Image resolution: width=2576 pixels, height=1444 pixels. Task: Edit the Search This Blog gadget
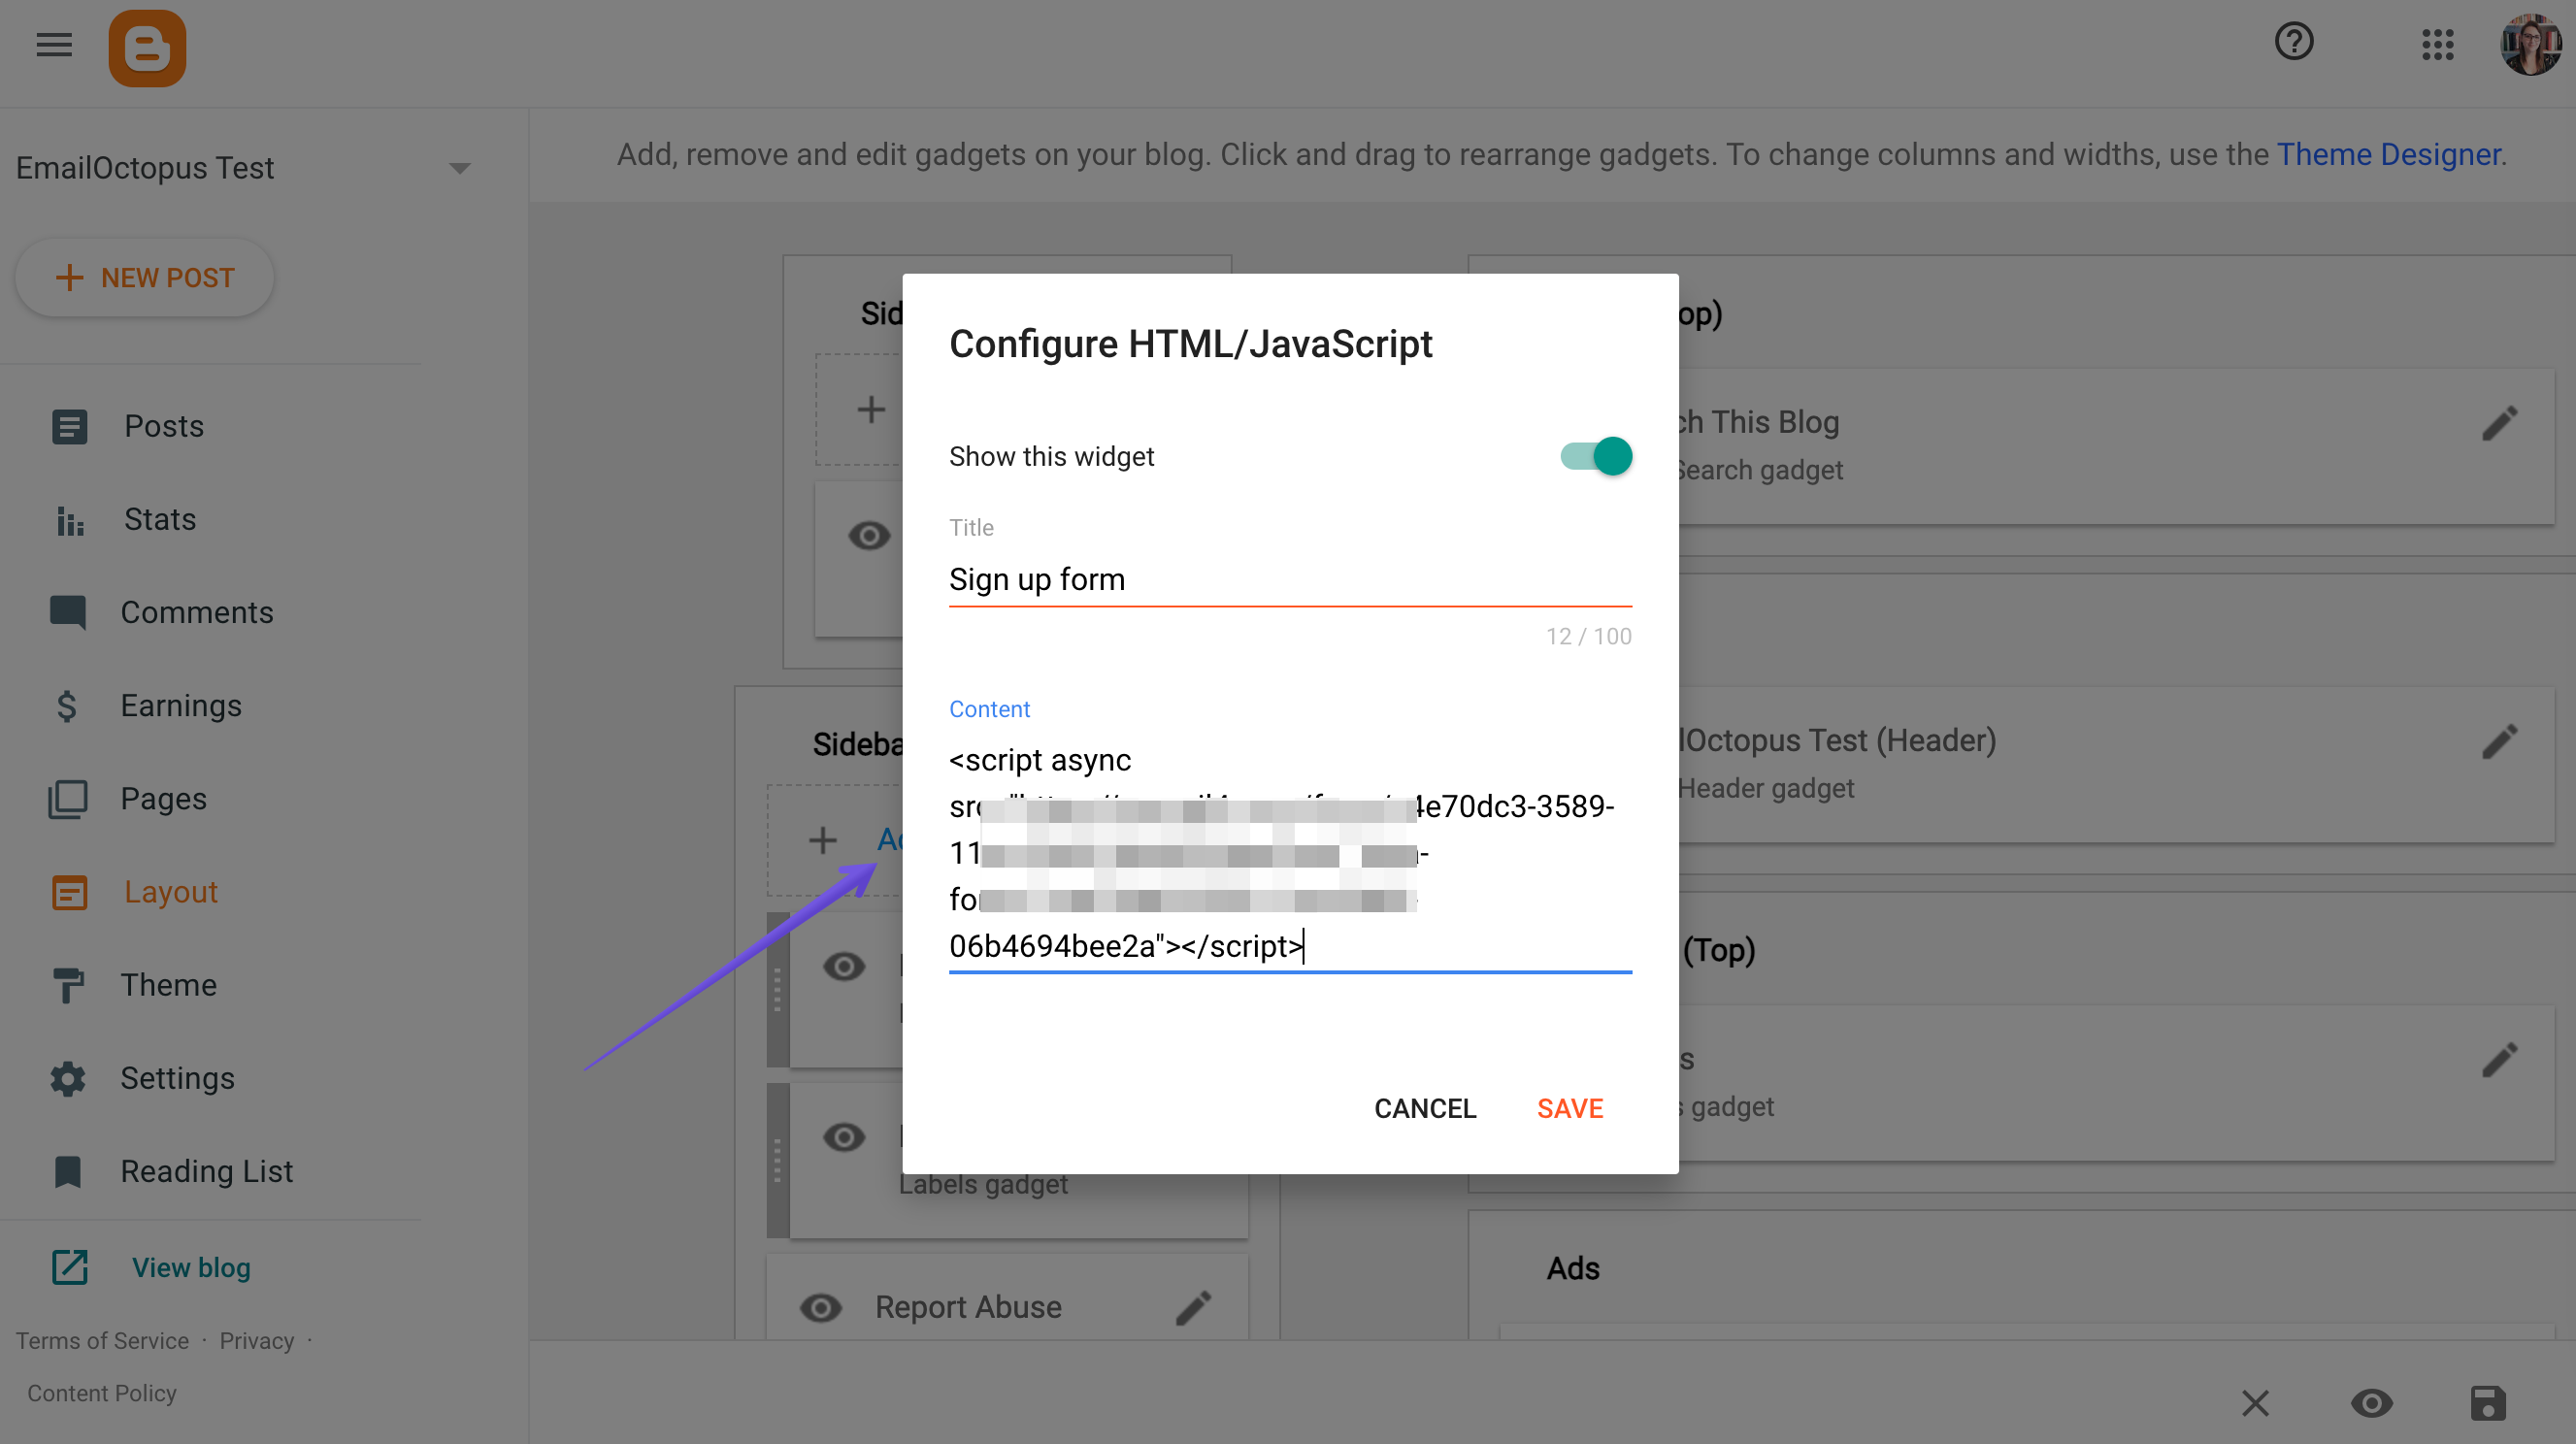pos(2499,423)
